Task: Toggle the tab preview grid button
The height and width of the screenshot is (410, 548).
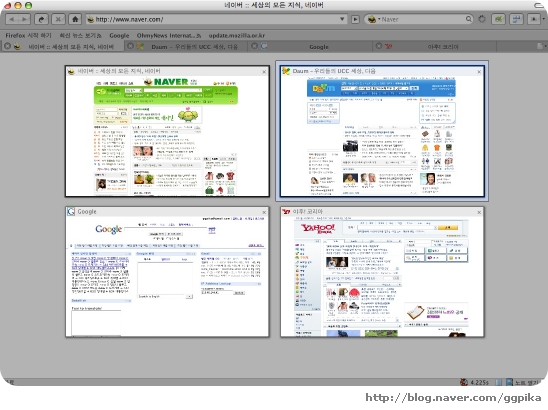Action: (x=516, y=19)
